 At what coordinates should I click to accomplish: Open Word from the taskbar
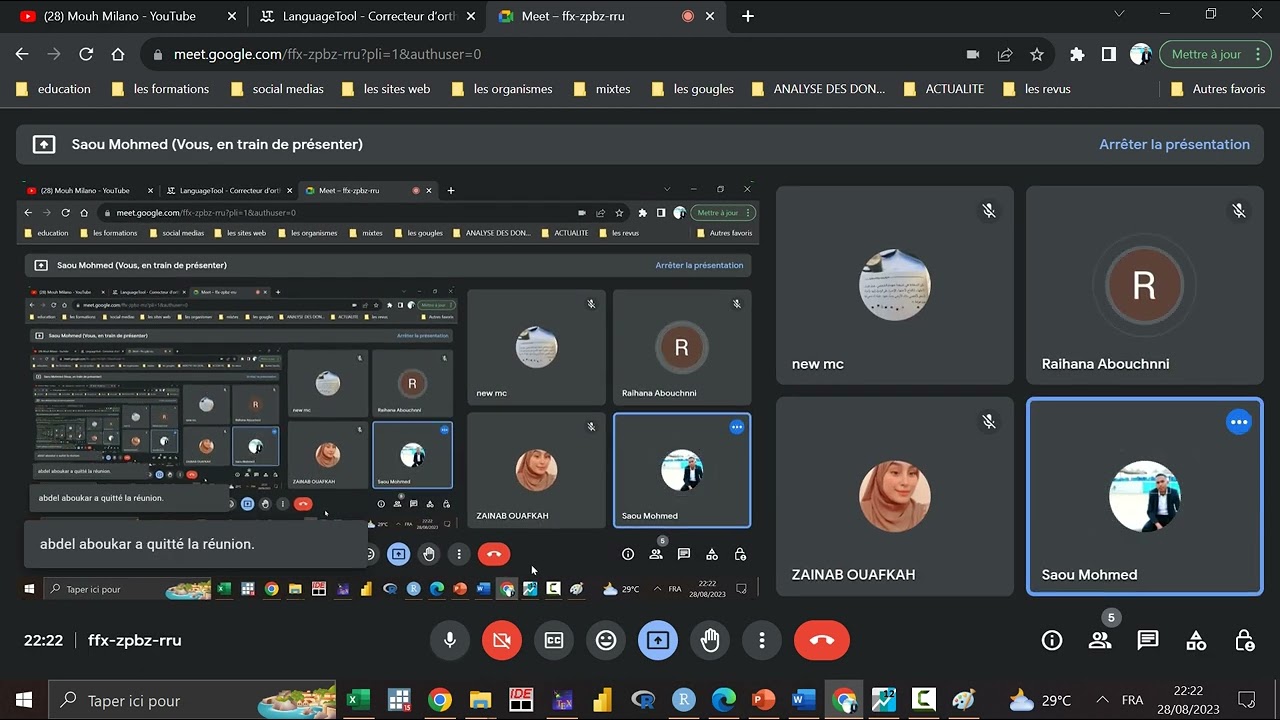pos(804,700)
